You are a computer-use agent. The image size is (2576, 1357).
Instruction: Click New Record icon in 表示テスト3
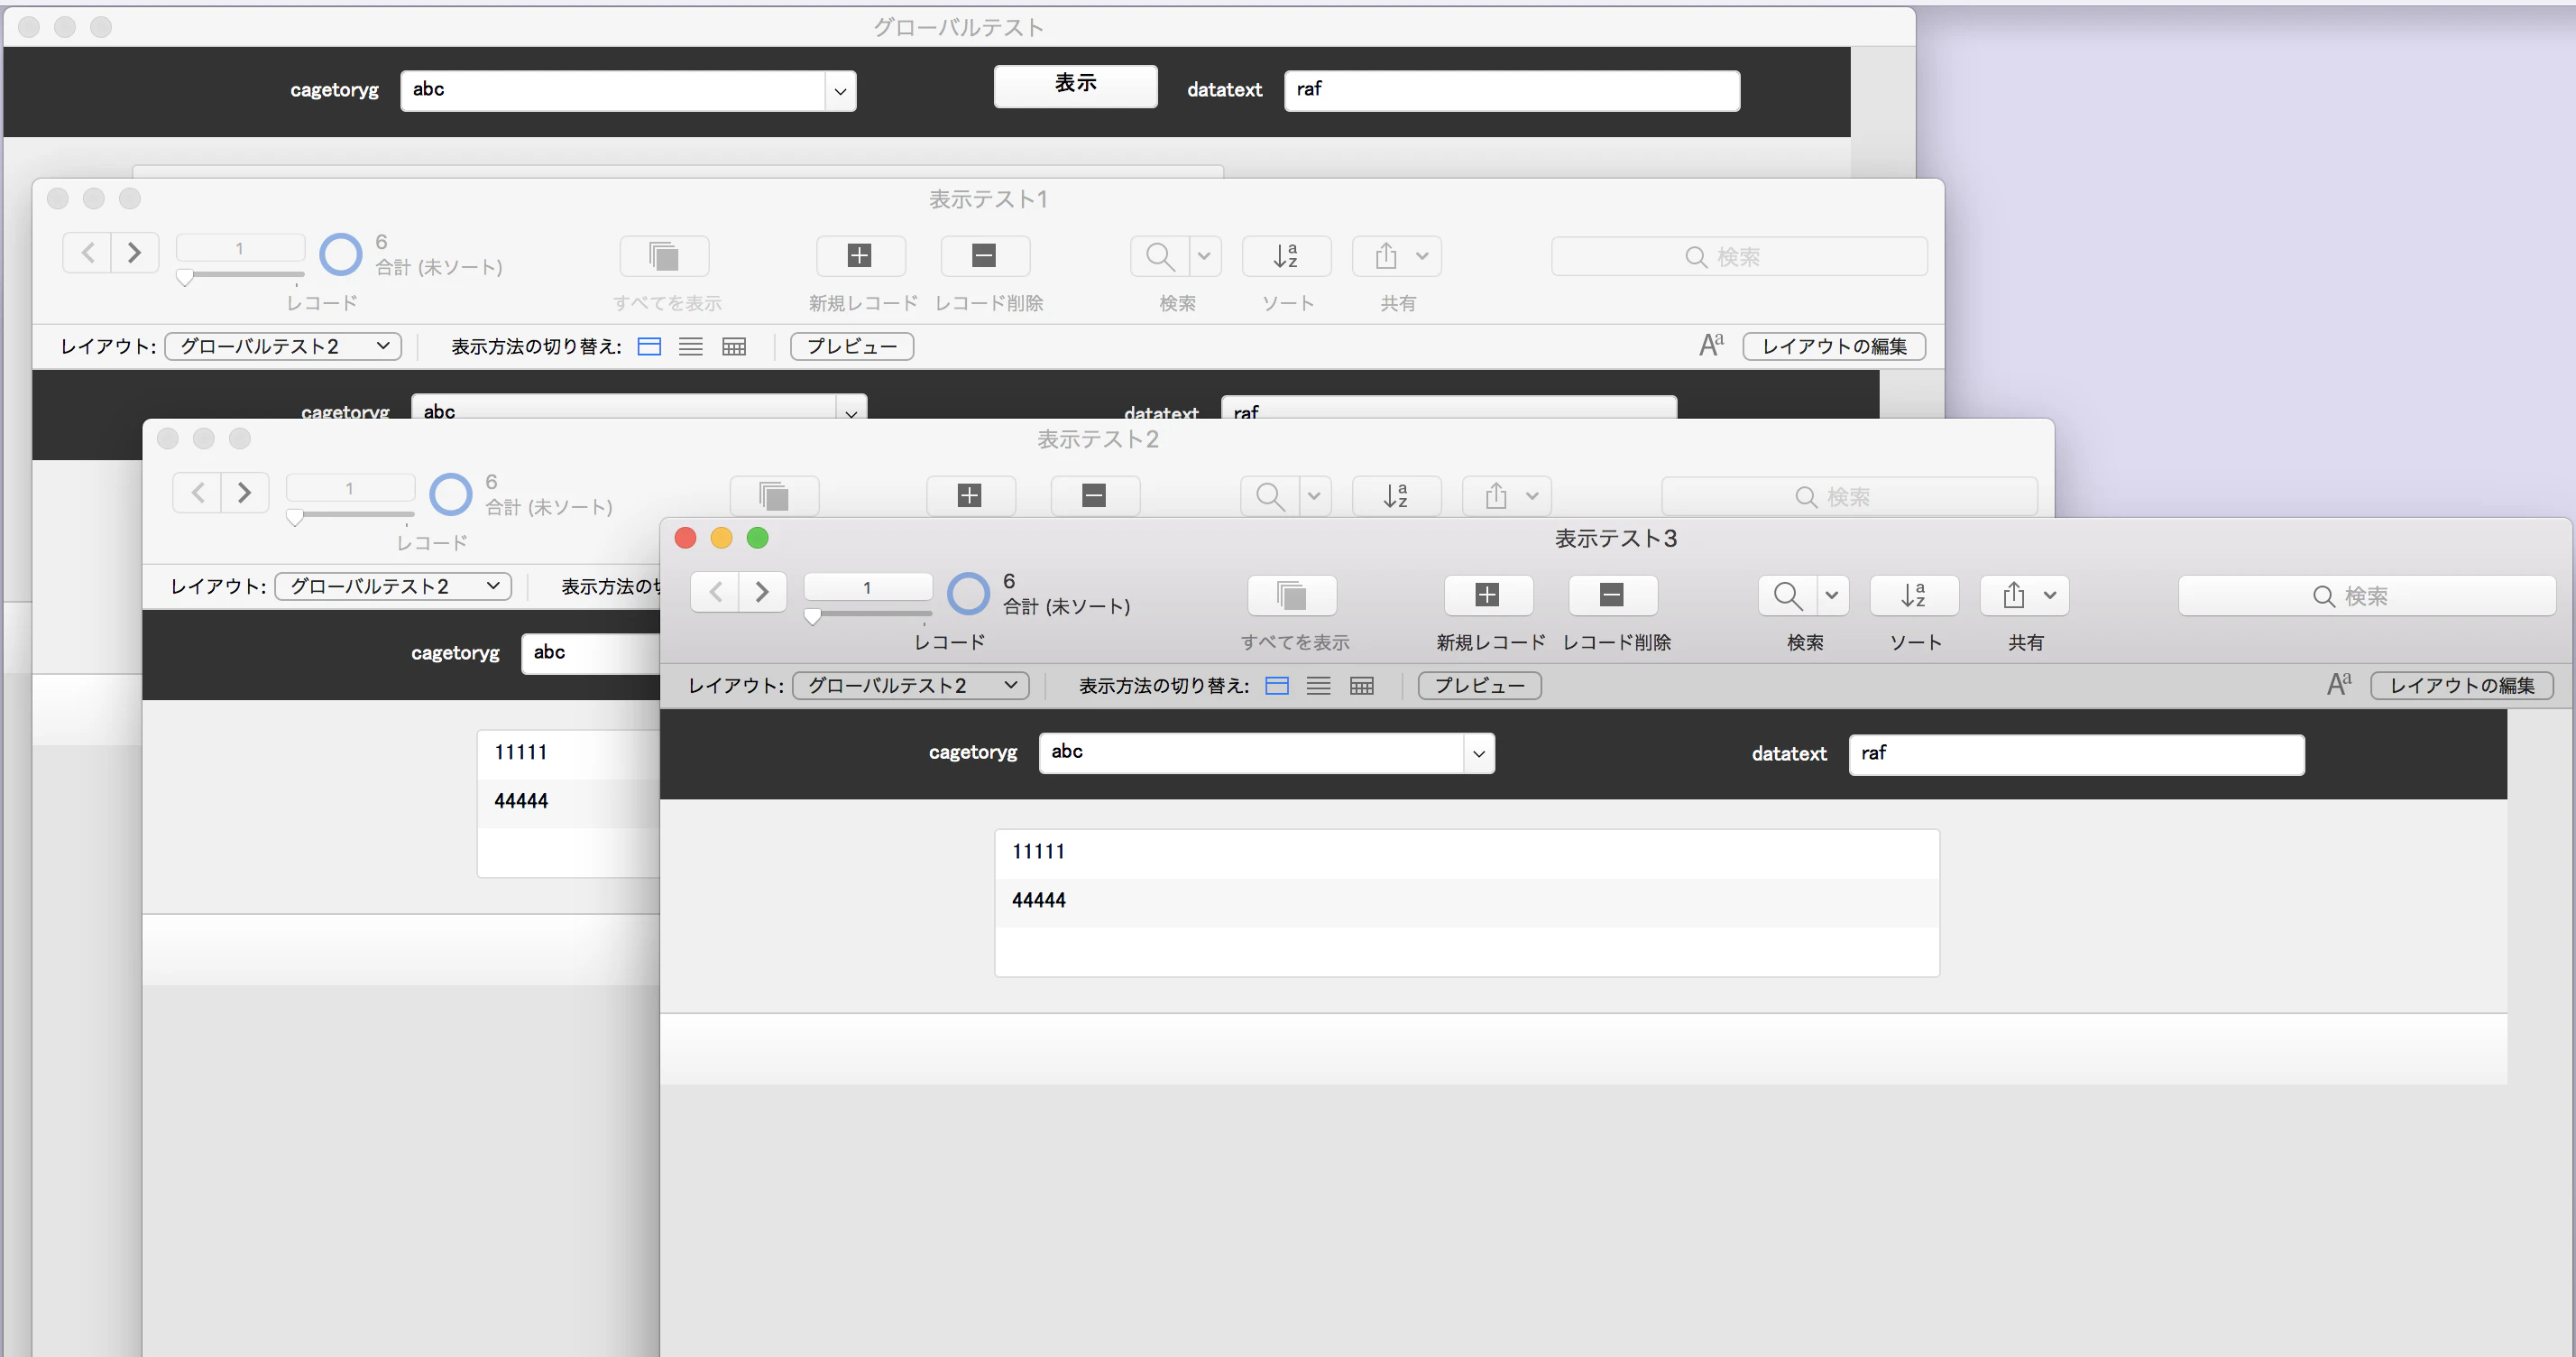pyautogui.click(x=1487, y=595)
